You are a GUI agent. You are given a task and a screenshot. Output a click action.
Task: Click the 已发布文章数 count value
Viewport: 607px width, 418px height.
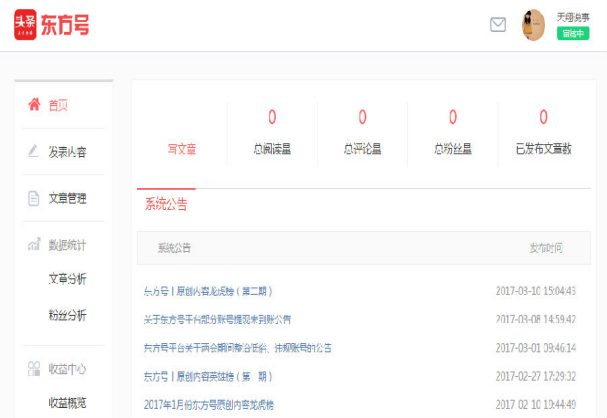point(544,117)
